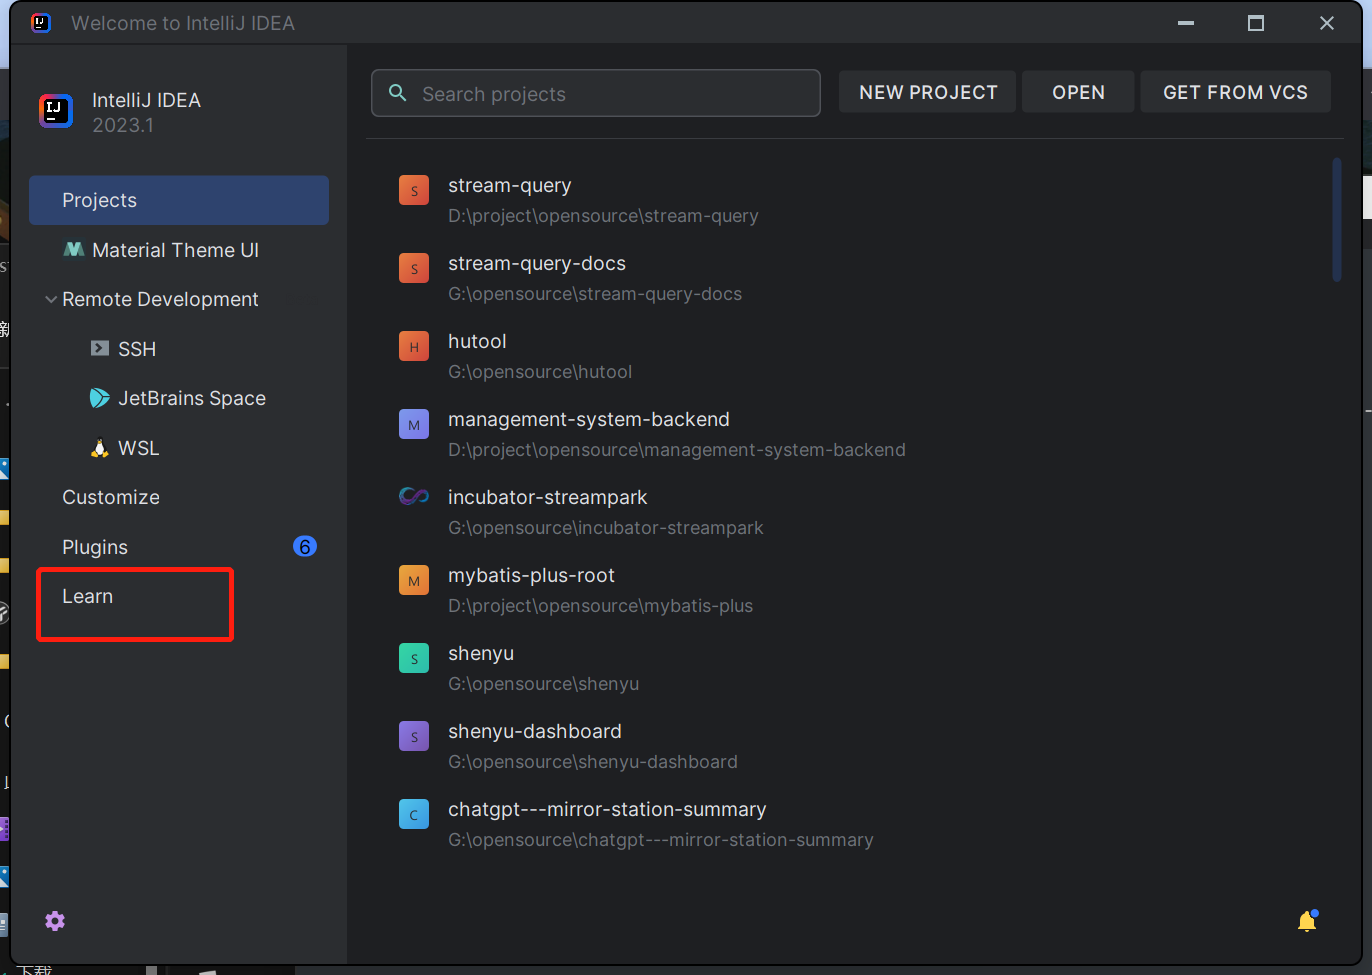Click the Plugins update count badge
This screenshot has height=975, width=1372.
tap(304, 546)
